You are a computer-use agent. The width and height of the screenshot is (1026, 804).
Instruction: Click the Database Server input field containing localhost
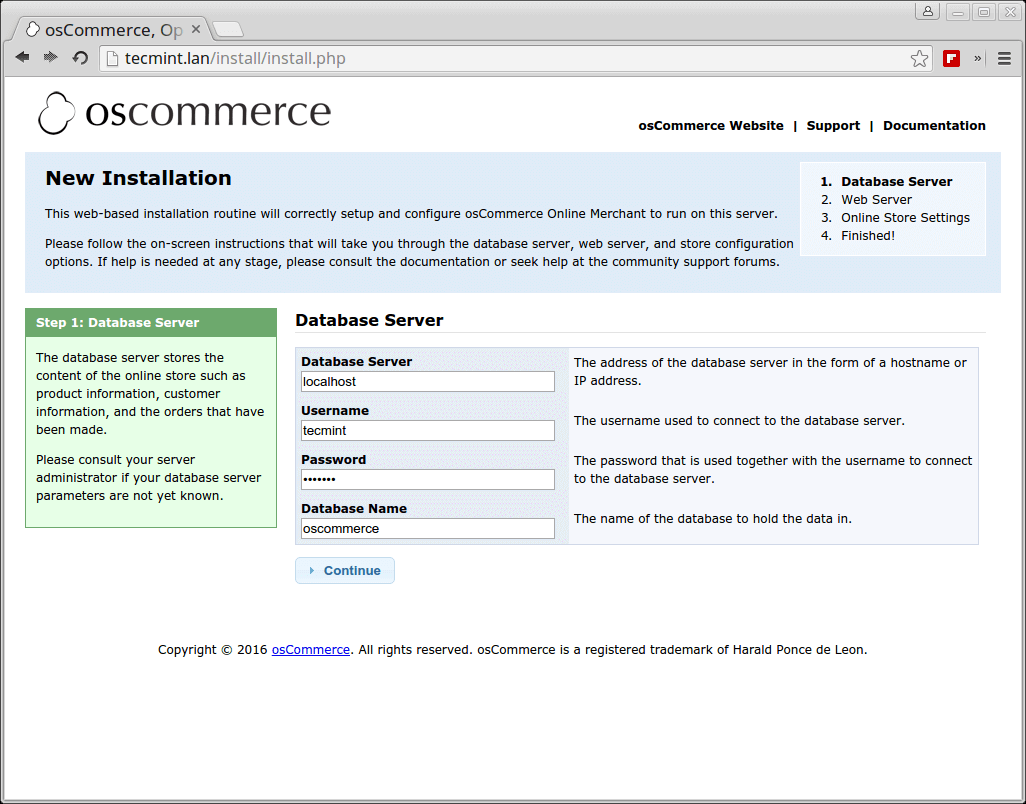pos(428,381)
